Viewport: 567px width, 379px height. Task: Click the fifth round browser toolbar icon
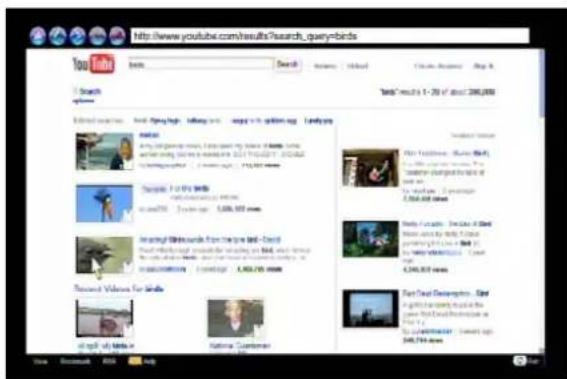[117, 36]
